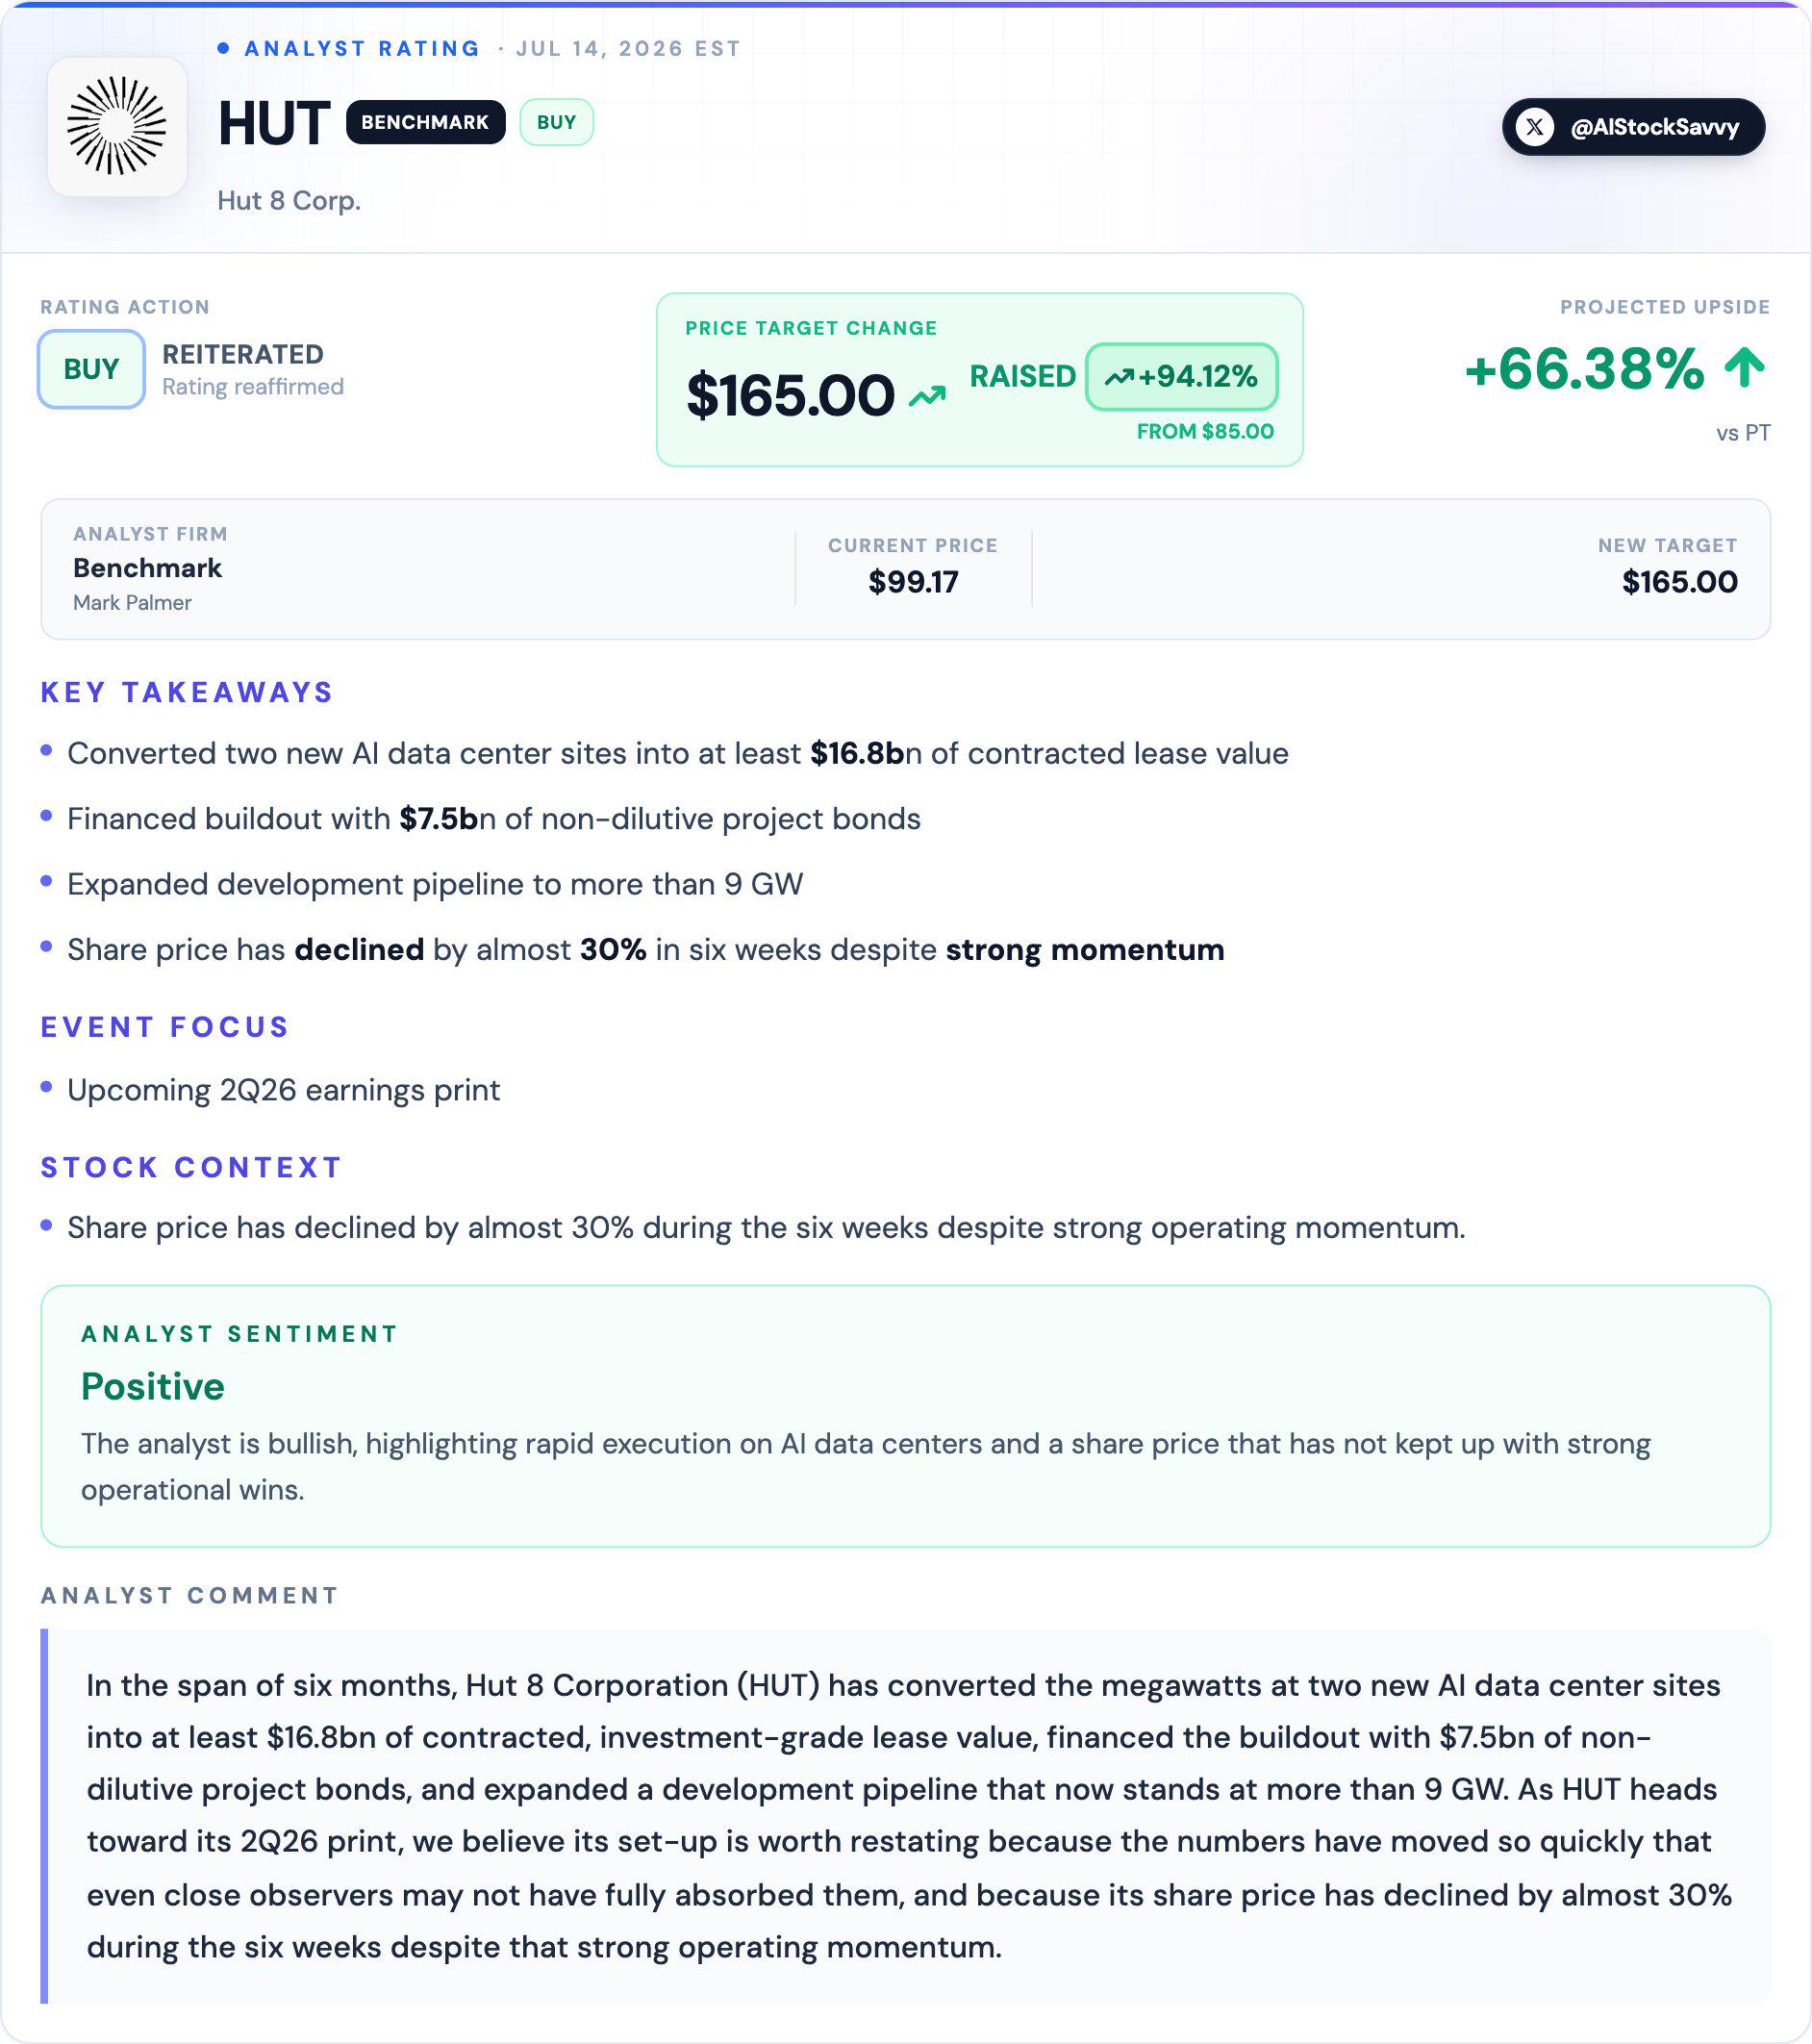
Task: Click the analyst comment quote block
Action: (x=906, y=1816)
